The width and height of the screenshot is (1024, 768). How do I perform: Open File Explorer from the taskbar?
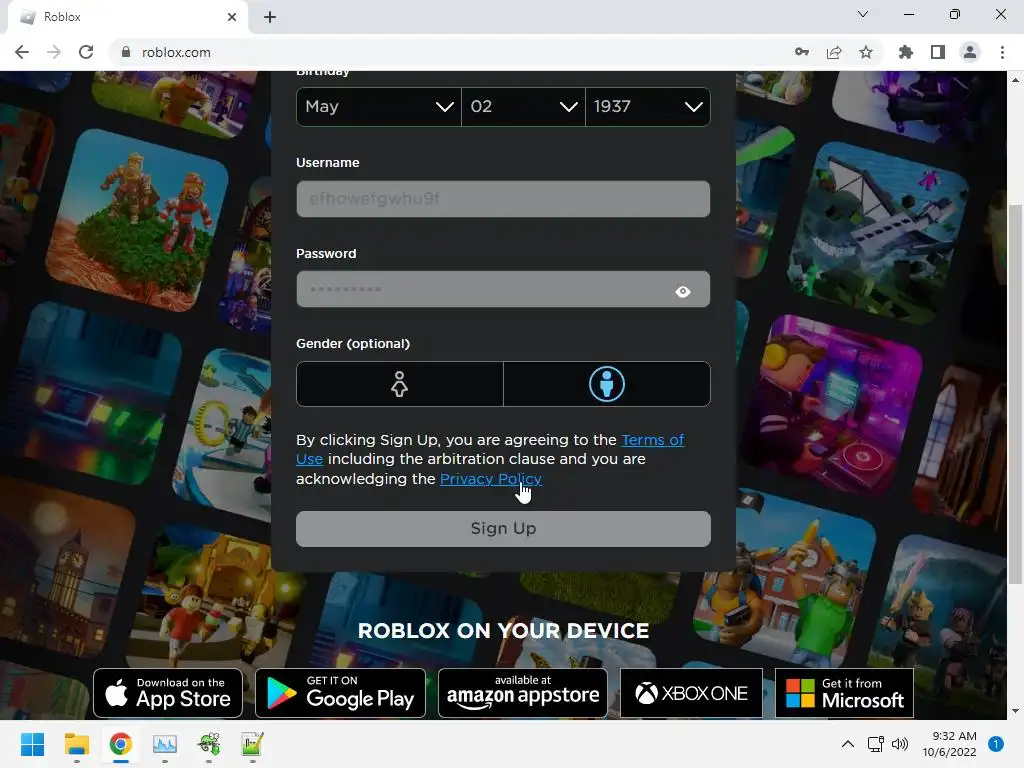click(76, 744)
